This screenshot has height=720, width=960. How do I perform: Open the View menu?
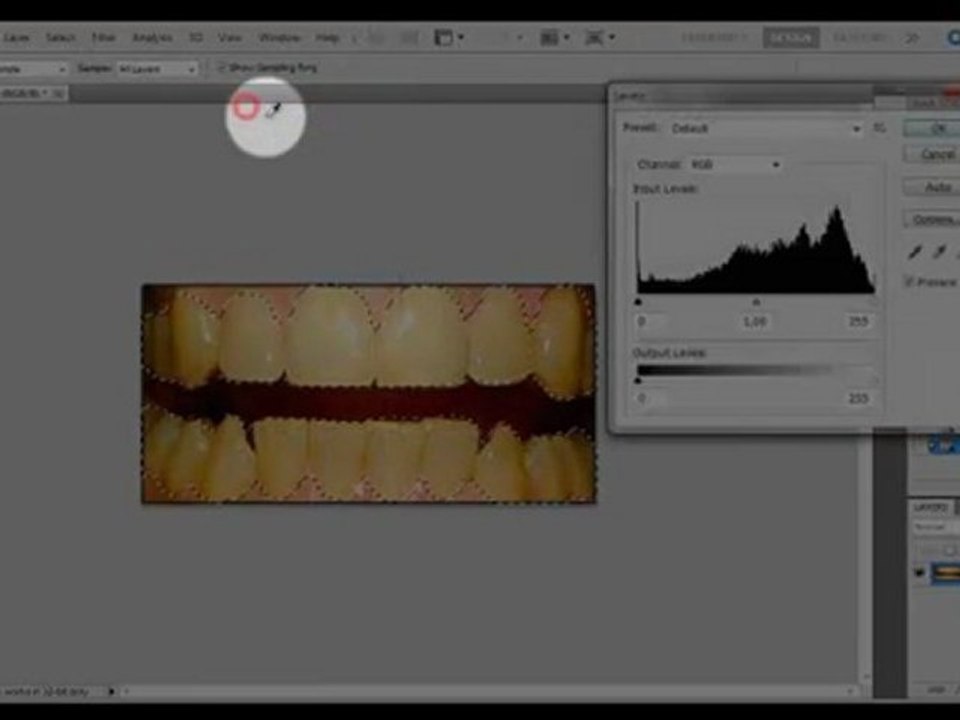230,38
